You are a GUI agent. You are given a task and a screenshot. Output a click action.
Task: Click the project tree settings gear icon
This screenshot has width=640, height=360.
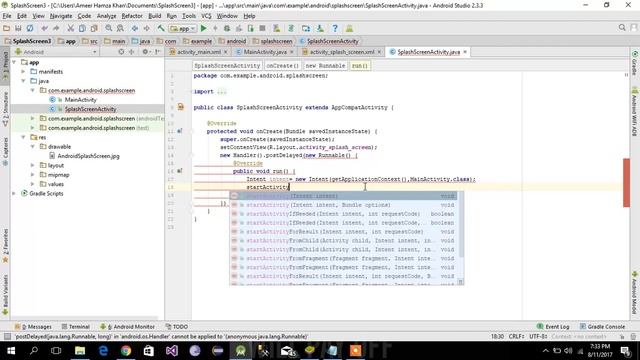[x=145, y=52]
